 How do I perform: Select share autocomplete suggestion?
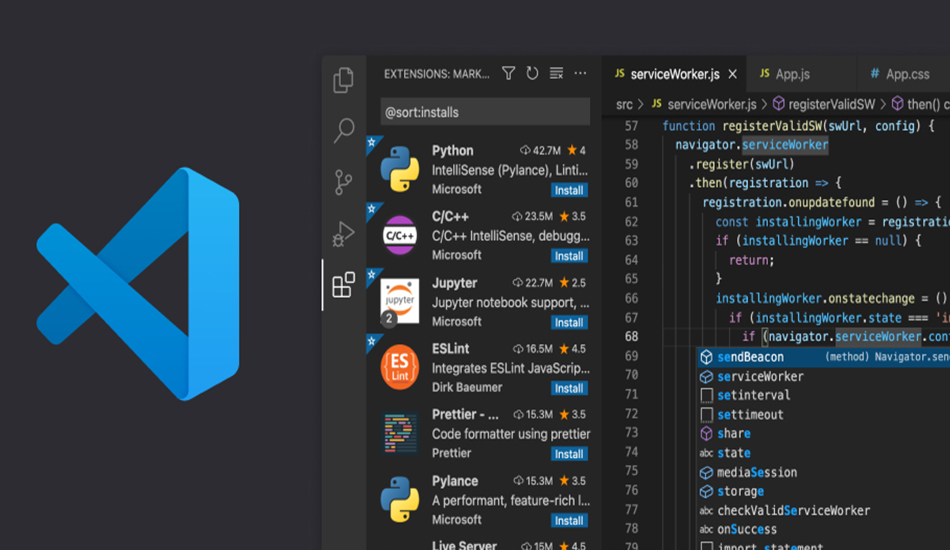[824, 434]
